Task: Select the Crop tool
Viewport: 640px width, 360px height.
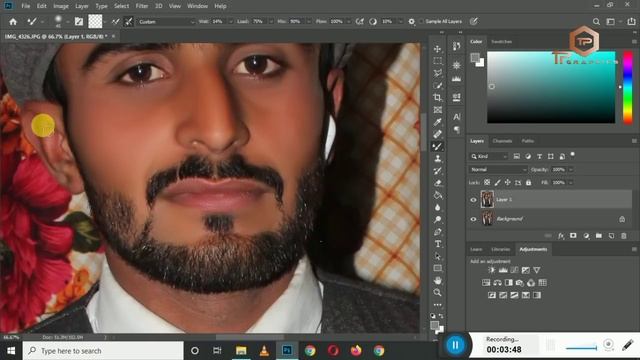Action: click(x=438, y=98)
